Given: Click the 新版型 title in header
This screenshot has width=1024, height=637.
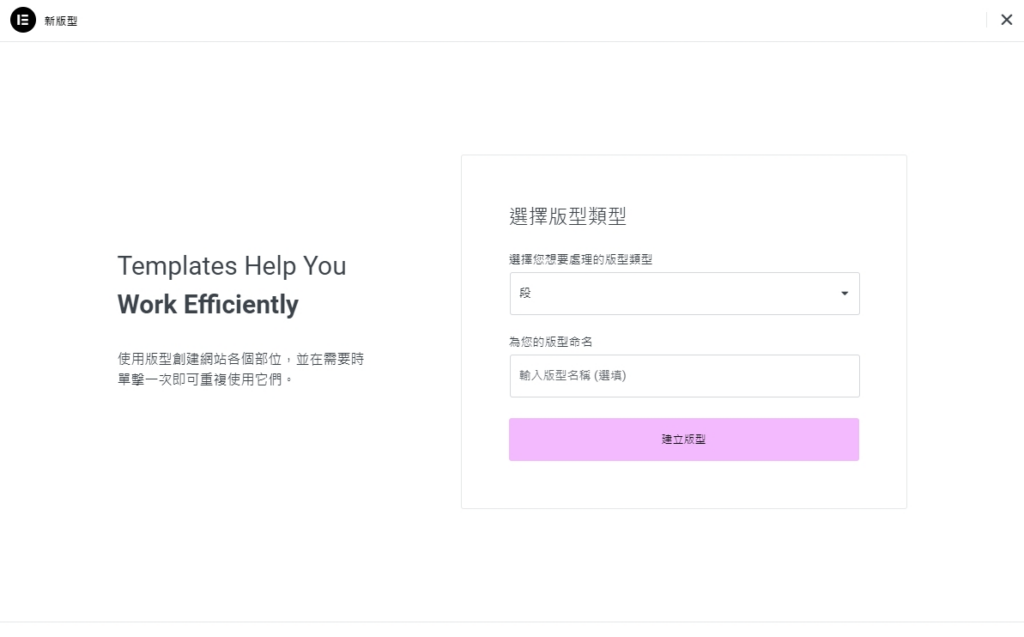Looking at the screenshot, I should point(61,21).
